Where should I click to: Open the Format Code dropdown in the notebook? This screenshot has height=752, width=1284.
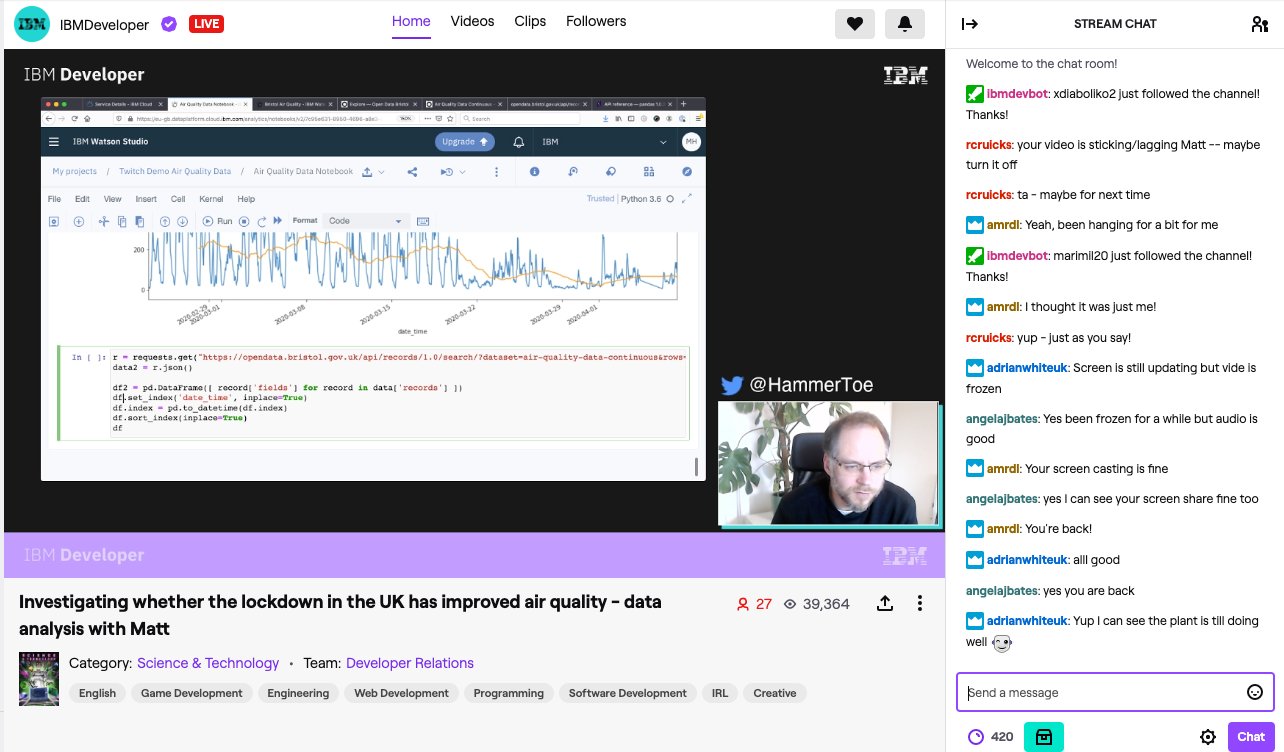coord(366,221)
